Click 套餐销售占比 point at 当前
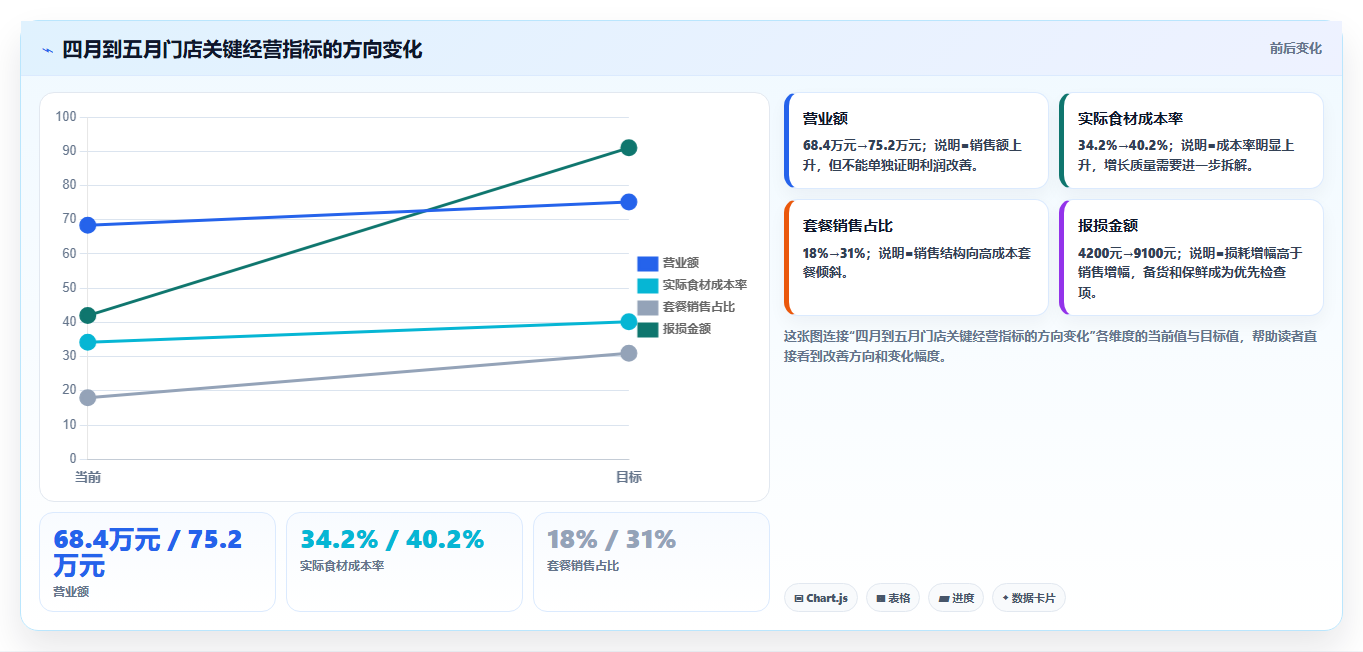This screenshot has width=1363, height=652. coord(88,398)
